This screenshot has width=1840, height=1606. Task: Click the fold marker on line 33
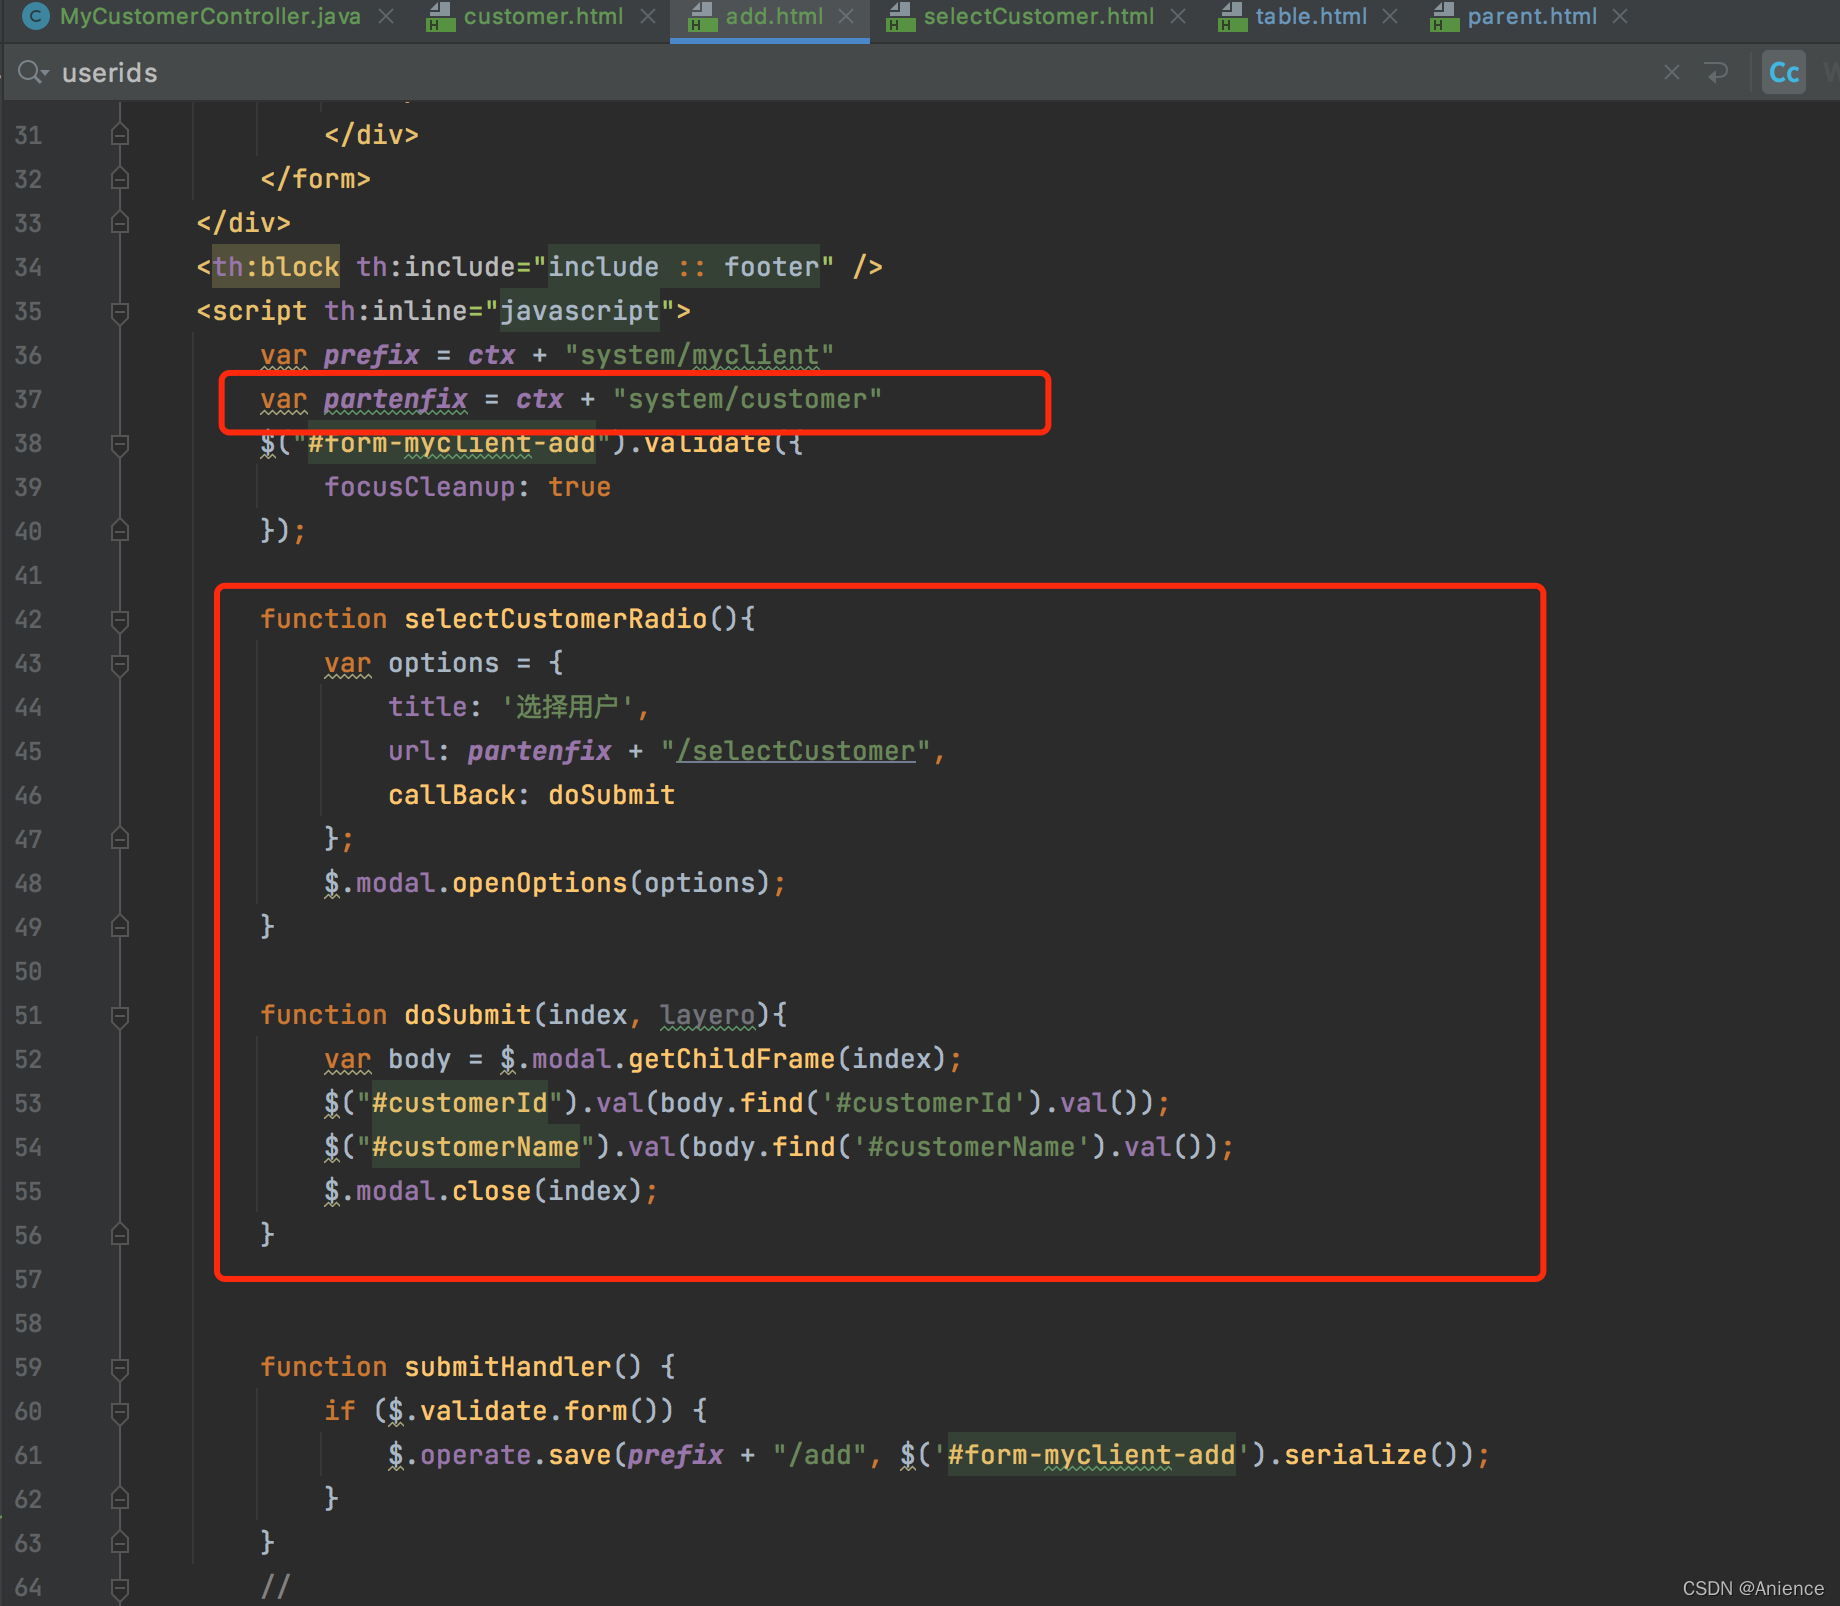click(x=120, y=223)
